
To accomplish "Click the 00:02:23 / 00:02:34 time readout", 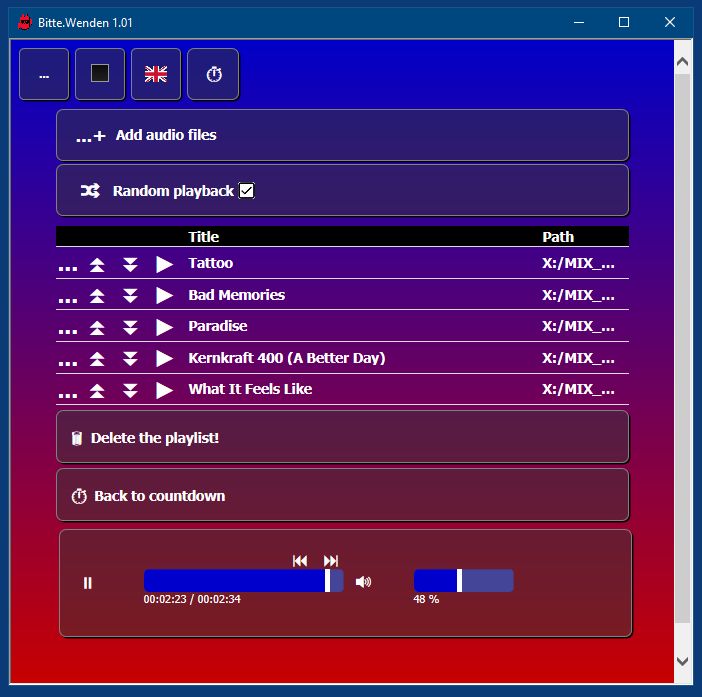I will click(x=192, y=599).
